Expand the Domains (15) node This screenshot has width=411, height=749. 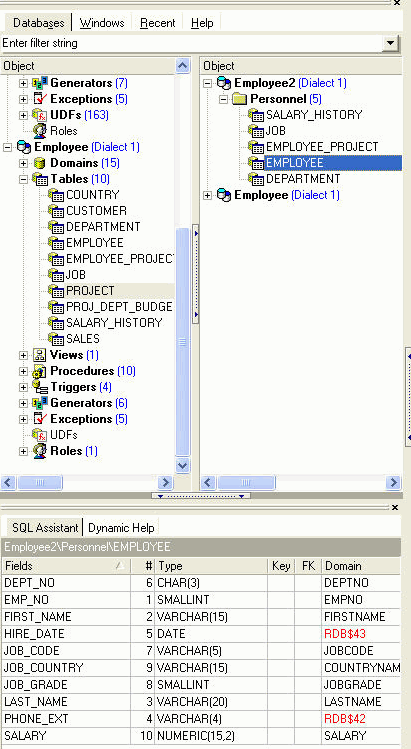[23, 163]
